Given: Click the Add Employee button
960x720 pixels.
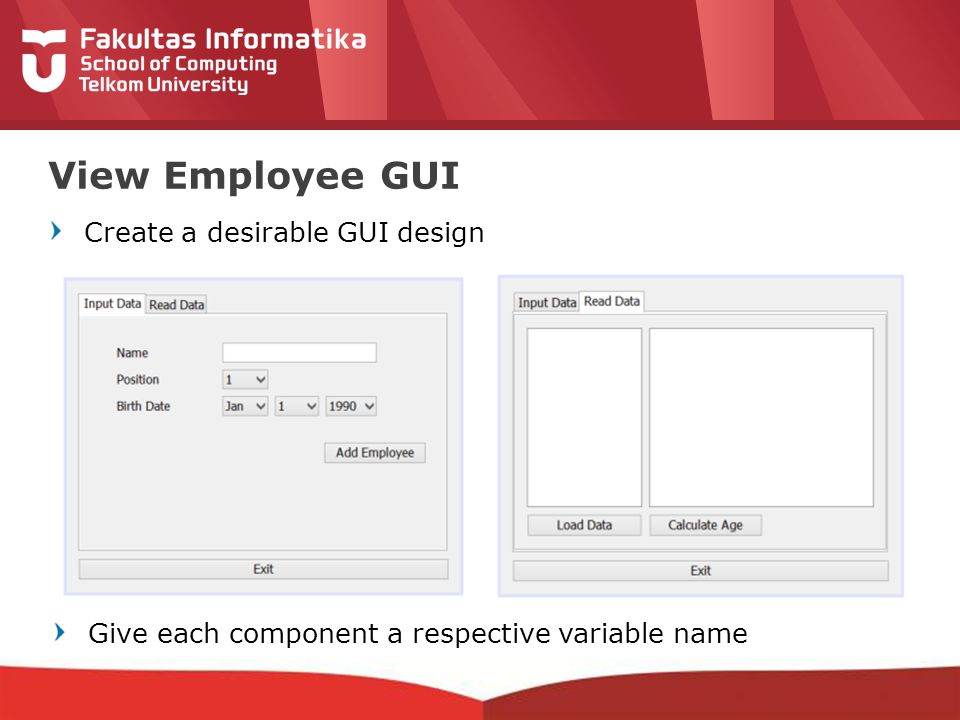Looking at the screenshot, I should [375, 452].
